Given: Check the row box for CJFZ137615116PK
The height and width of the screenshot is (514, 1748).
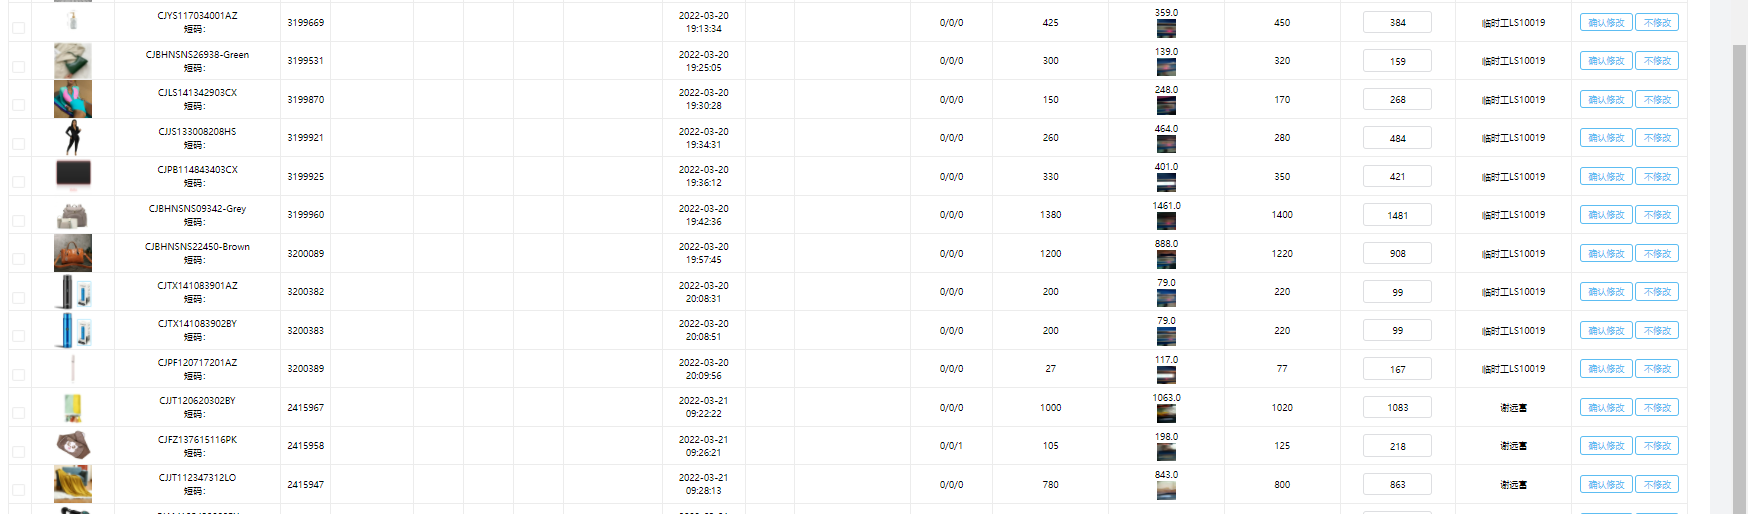Looking at the screenshot, I should [x=19, y=452].
